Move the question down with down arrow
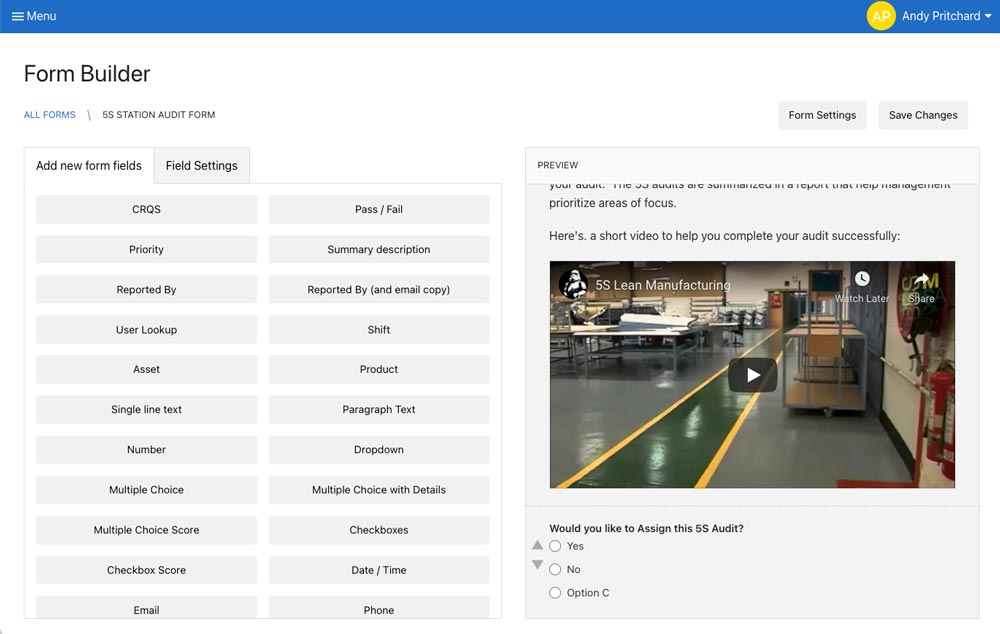The height and width of the screenshot is (634, 1000). pos(538,565)
